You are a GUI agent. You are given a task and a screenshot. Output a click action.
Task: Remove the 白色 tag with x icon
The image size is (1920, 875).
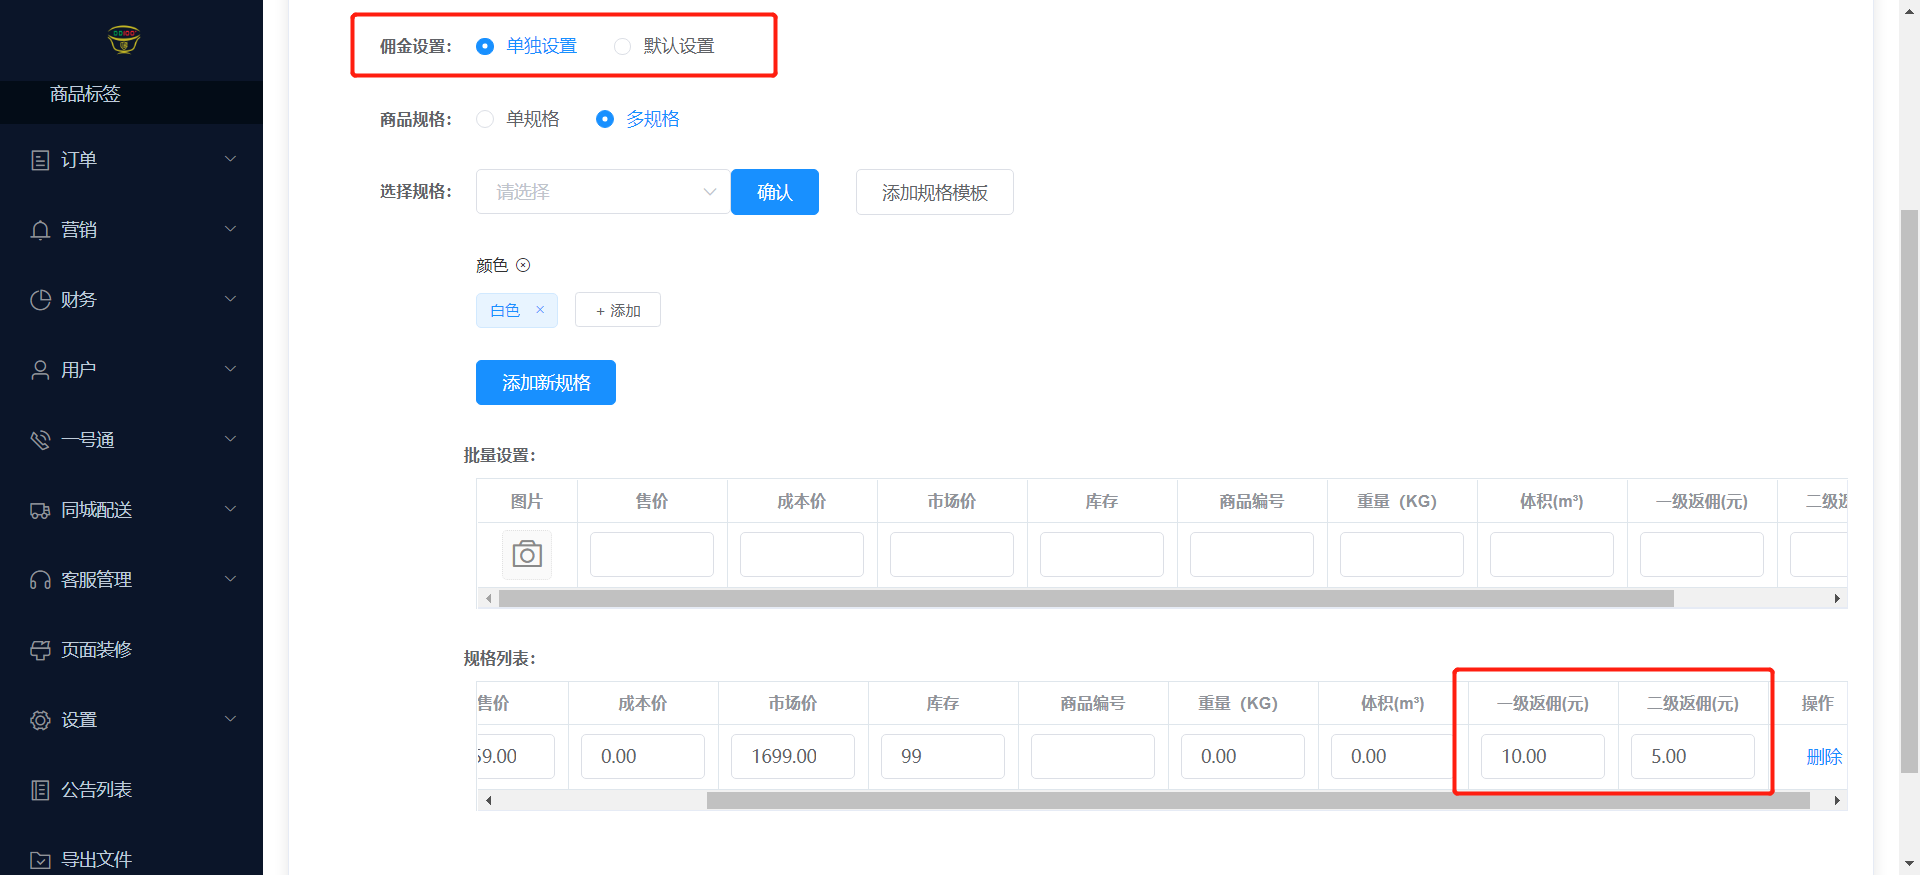[540, 310]
